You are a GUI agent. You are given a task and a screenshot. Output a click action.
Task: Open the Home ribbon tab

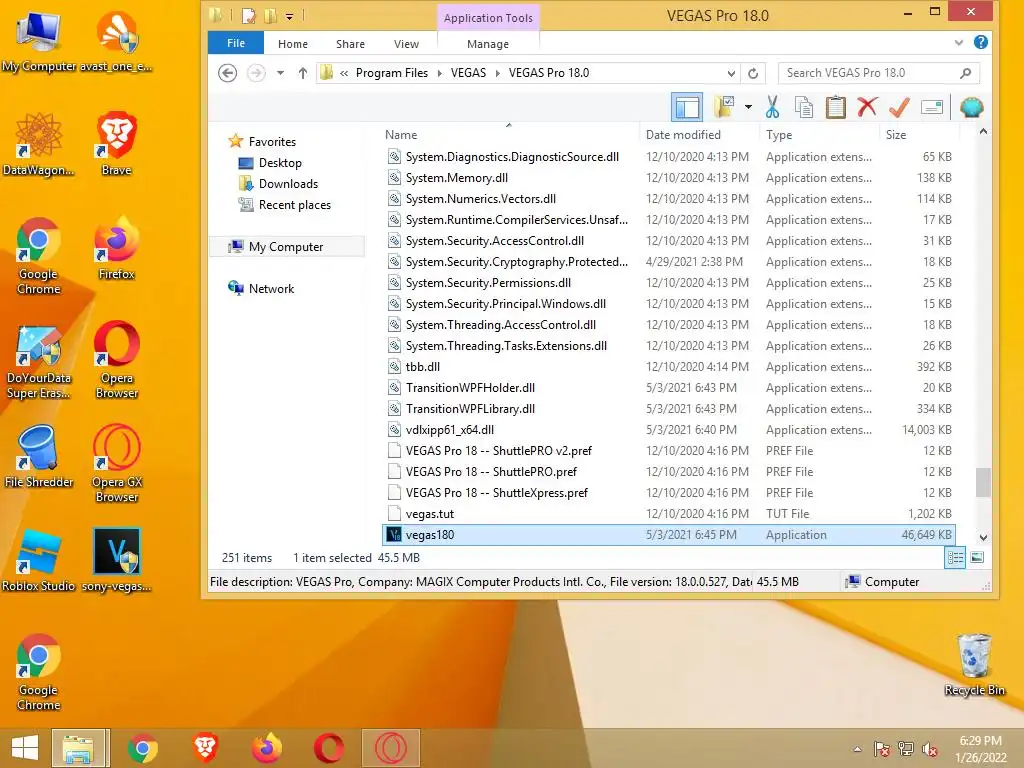293,44
